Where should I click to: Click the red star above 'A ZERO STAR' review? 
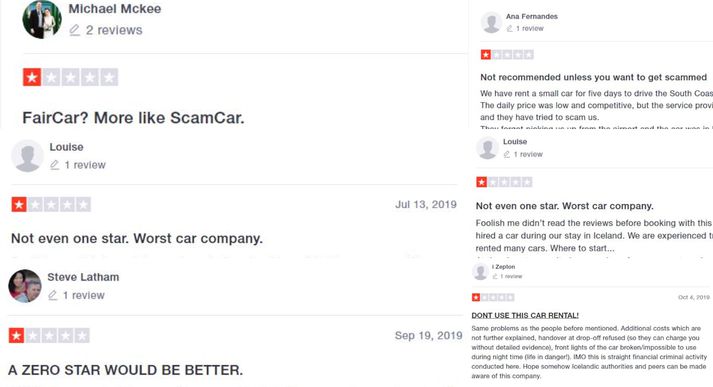tap(16, 336)
